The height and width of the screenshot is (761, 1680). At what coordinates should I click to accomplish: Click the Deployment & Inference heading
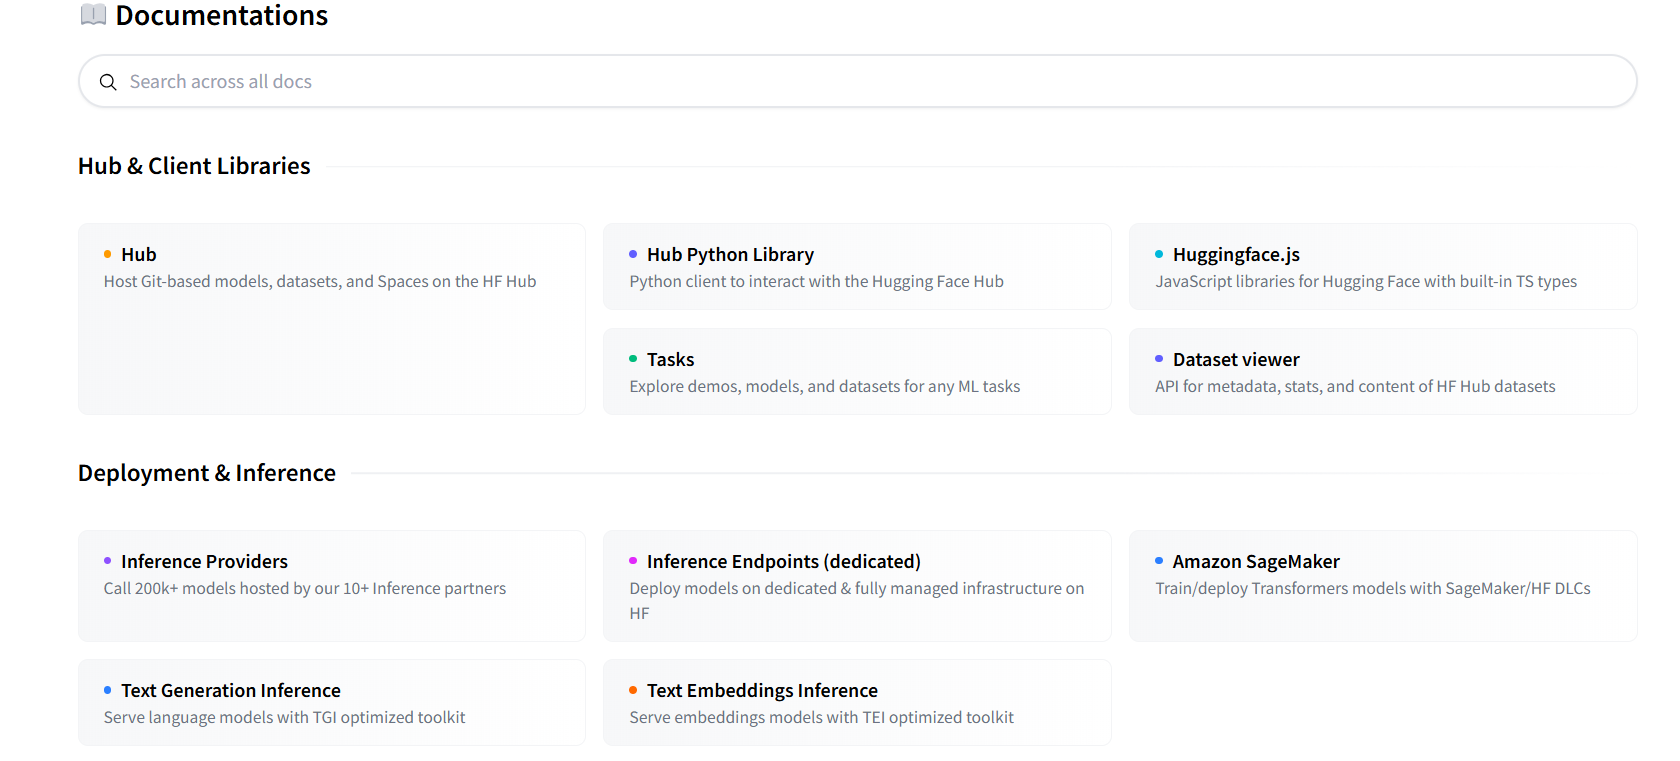coord(207,473)
